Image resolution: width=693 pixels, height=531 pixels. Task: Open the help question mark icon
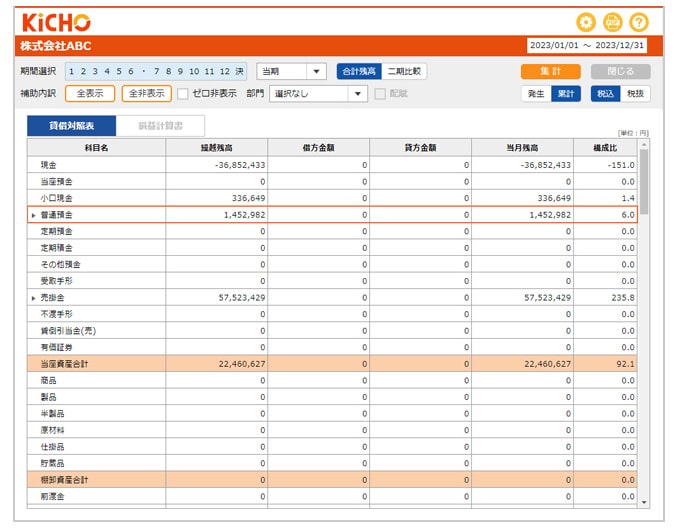(x=639, y=22)
